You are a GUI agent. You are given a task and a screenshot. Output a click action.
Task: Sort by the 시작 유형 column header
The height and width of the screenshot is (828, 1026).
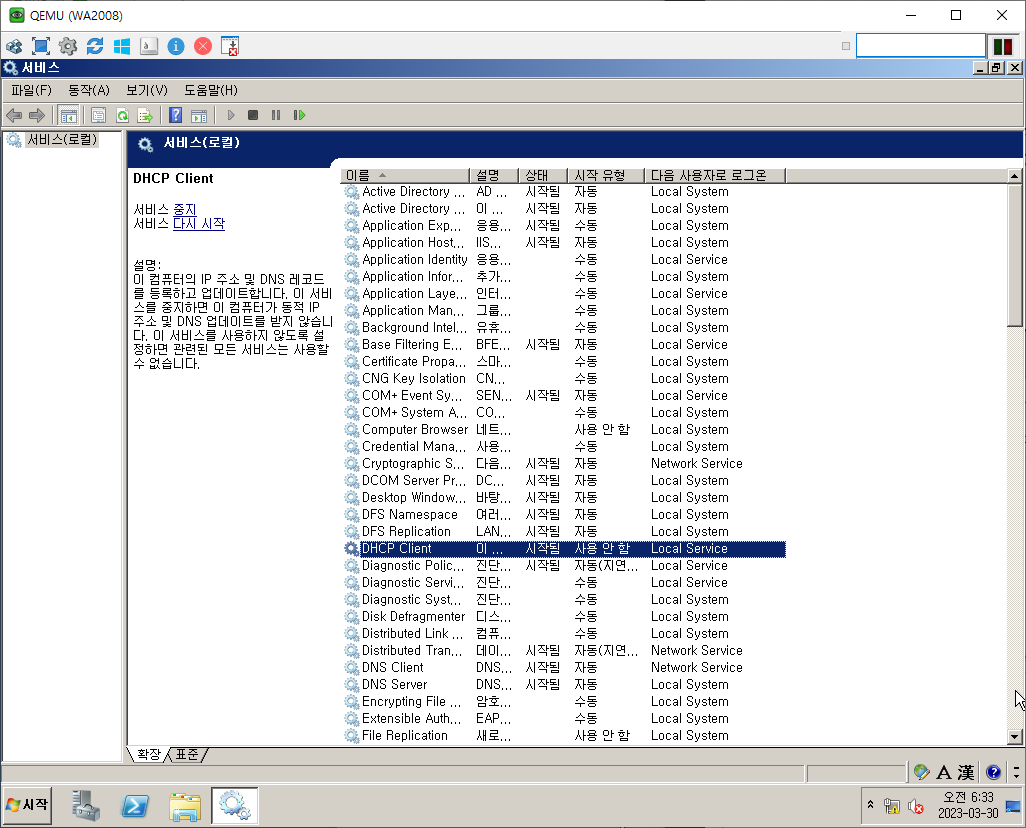pos(606,175)
